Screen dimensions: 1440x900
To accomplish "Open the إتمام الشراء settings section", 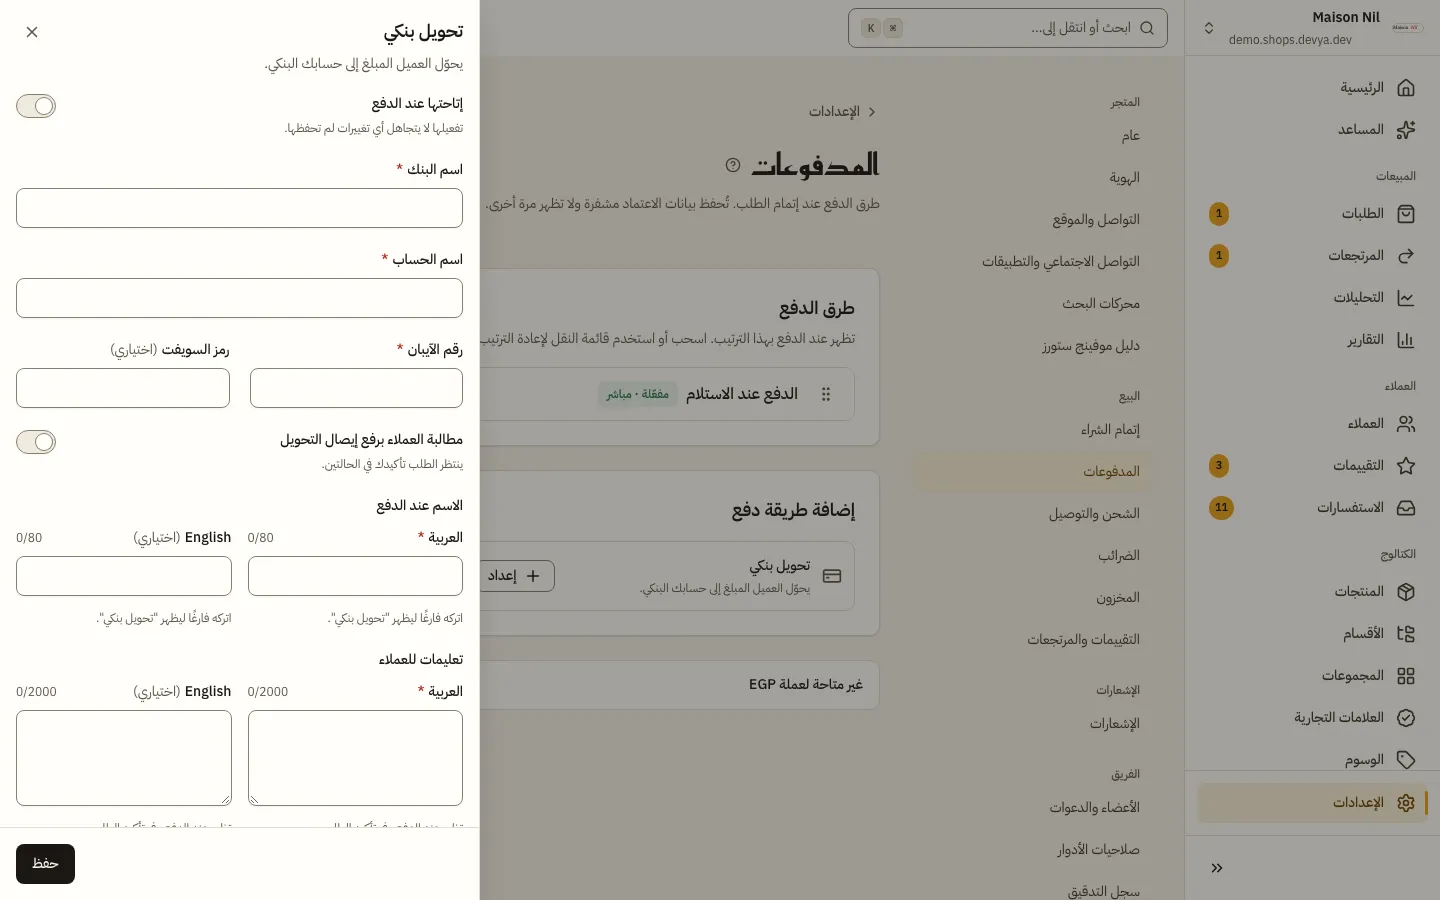I will pos(1110,430).
